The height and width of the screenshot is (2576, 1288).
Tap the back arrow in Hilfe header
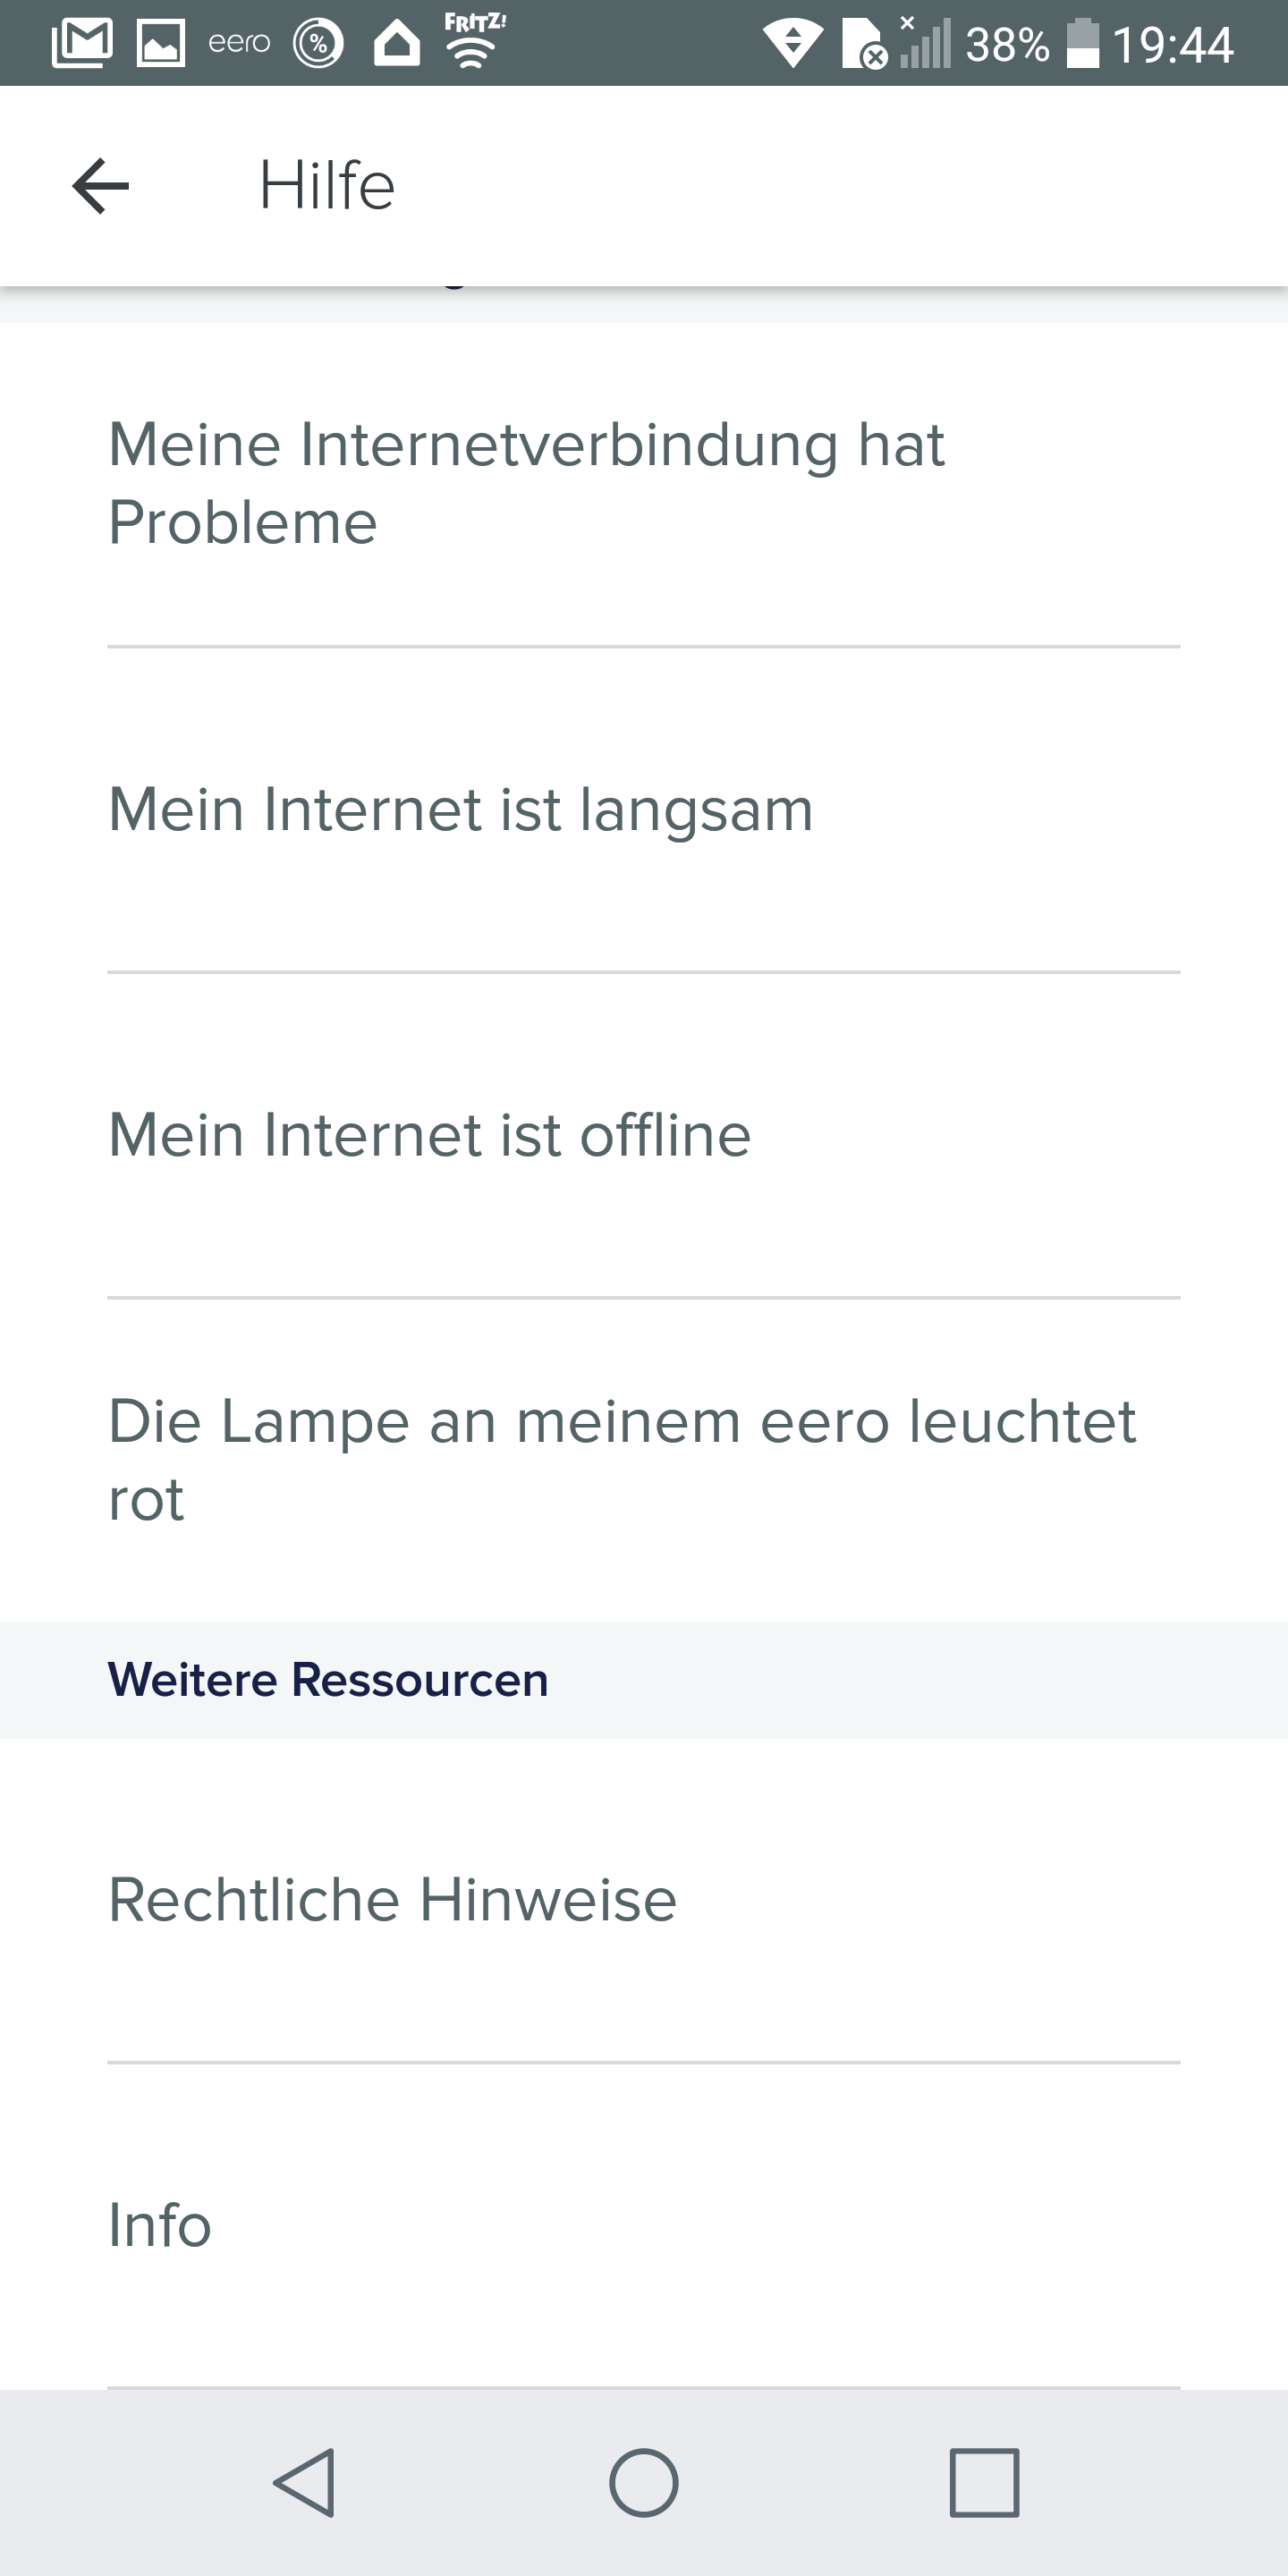[x=101, y=186]
